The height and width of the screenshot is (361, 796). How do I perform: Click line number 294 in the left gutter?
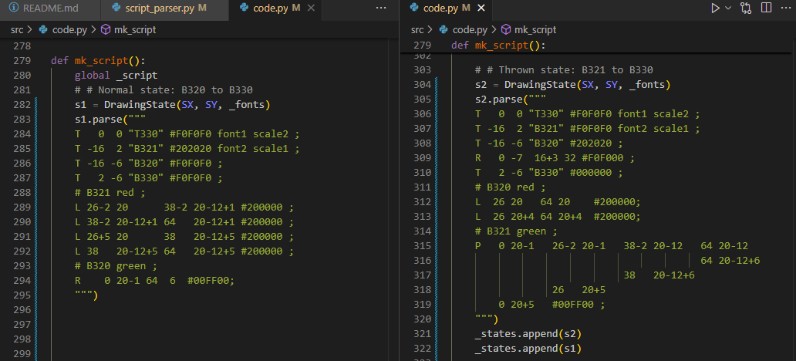point(23,281)
